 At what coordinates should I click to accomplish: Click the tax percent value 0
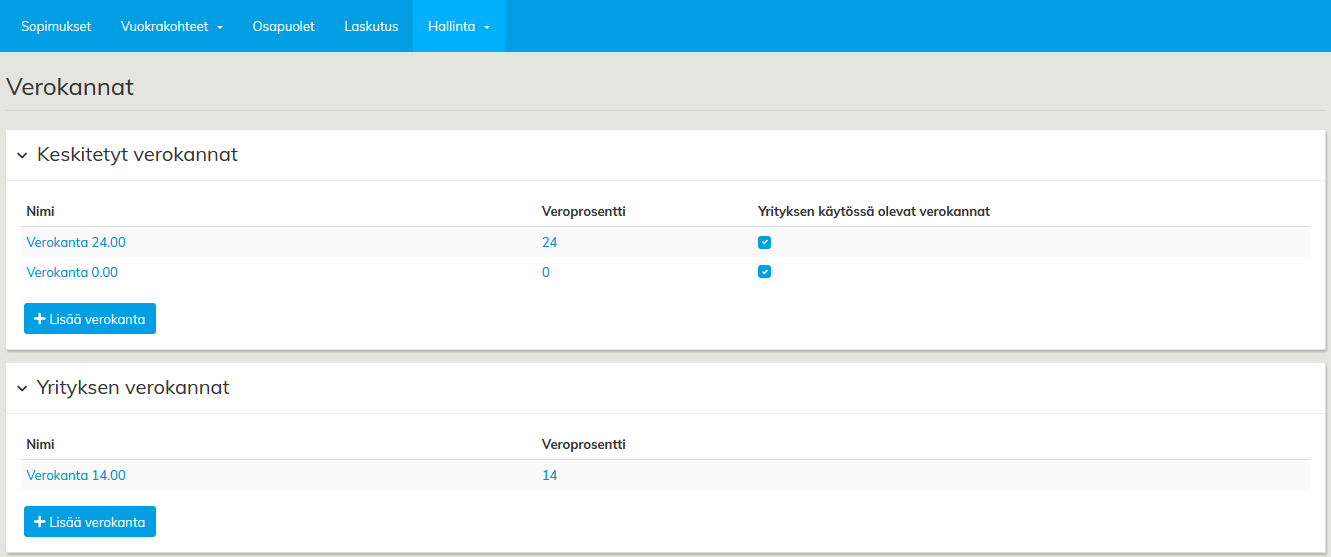click(545, 272)
